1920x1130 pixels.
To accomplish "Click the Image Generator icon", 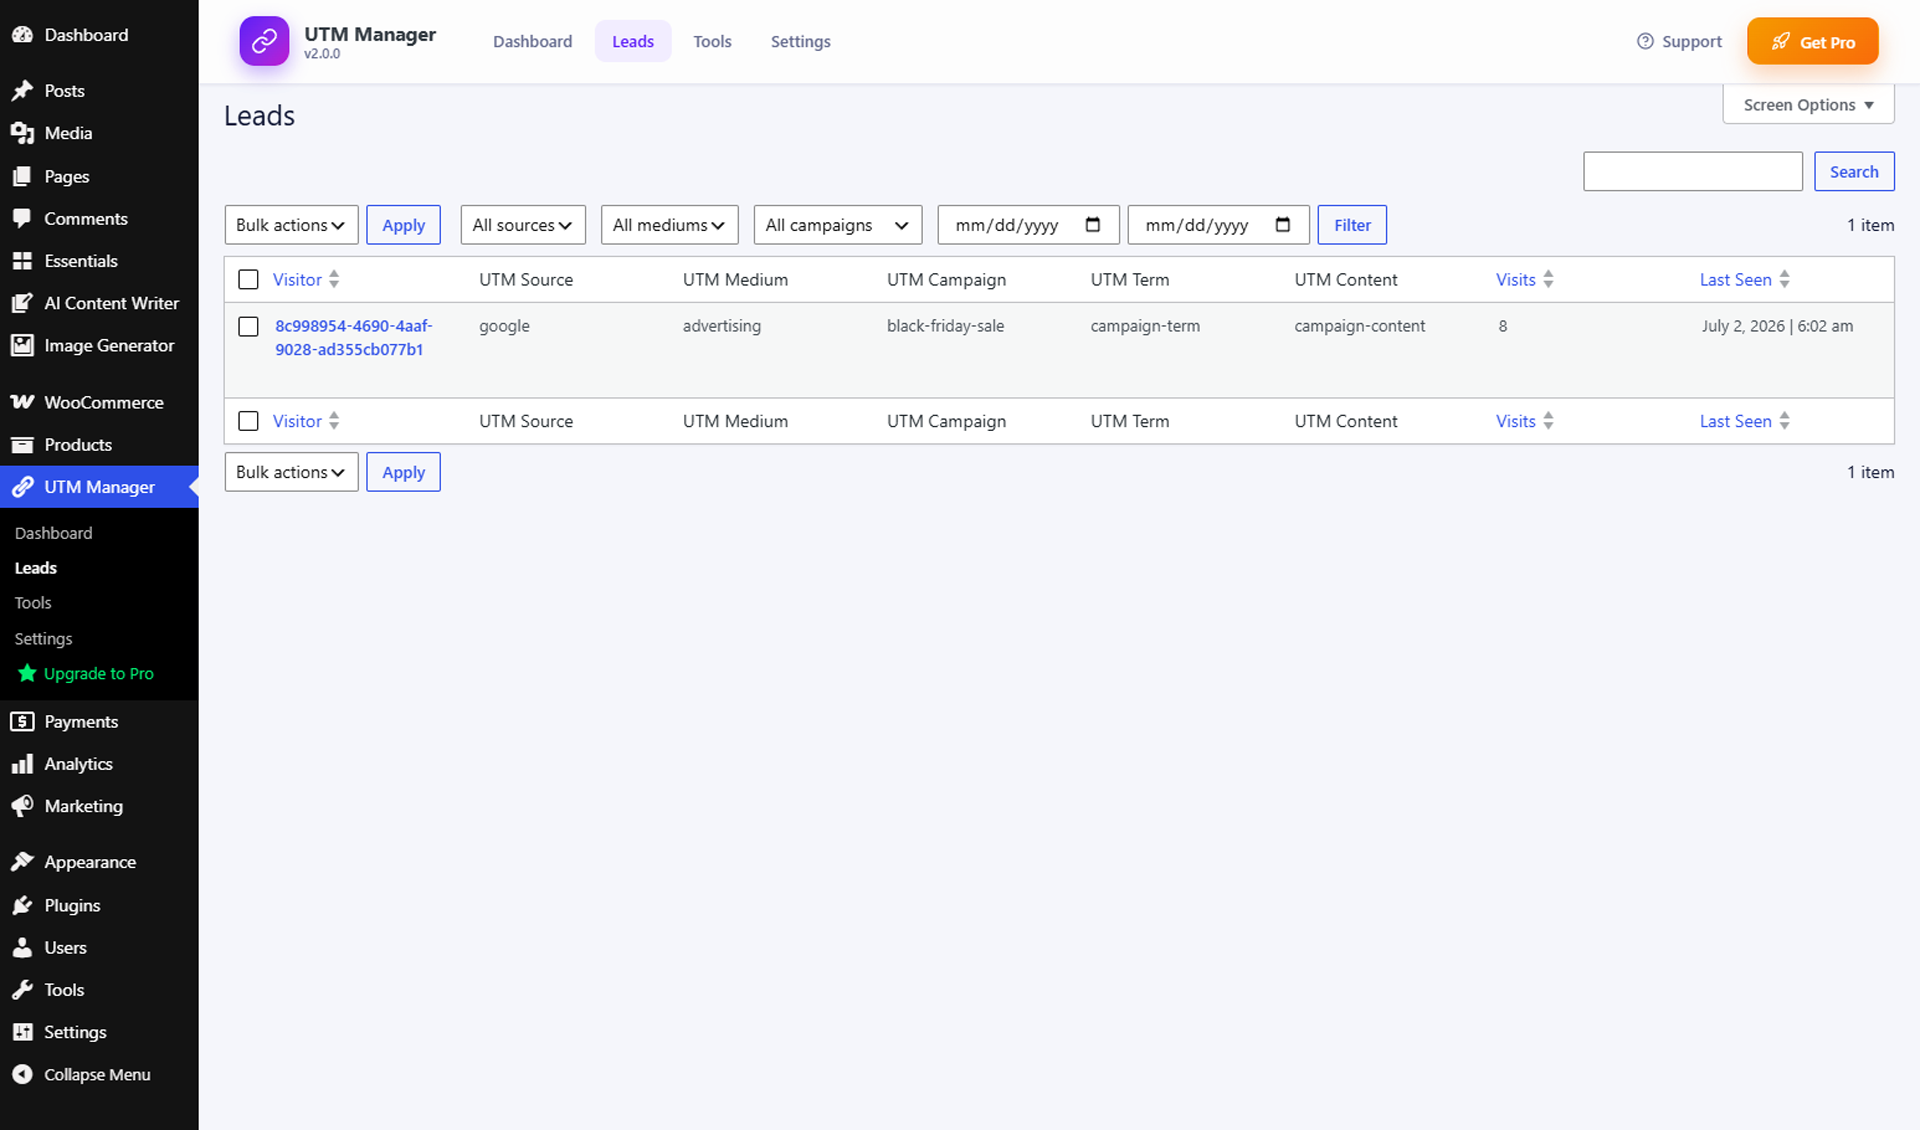I will click(22, 346).
